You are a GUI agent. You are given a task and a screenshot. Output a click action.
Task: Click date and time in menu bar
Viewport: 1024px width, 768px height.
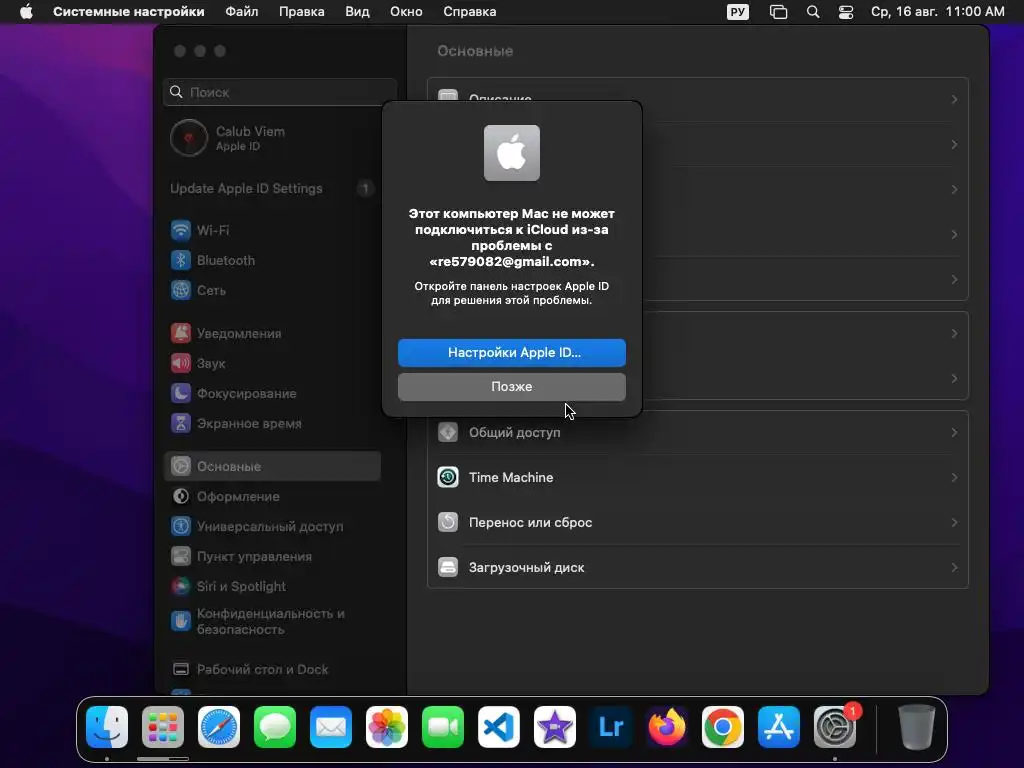tap(938, 12)
